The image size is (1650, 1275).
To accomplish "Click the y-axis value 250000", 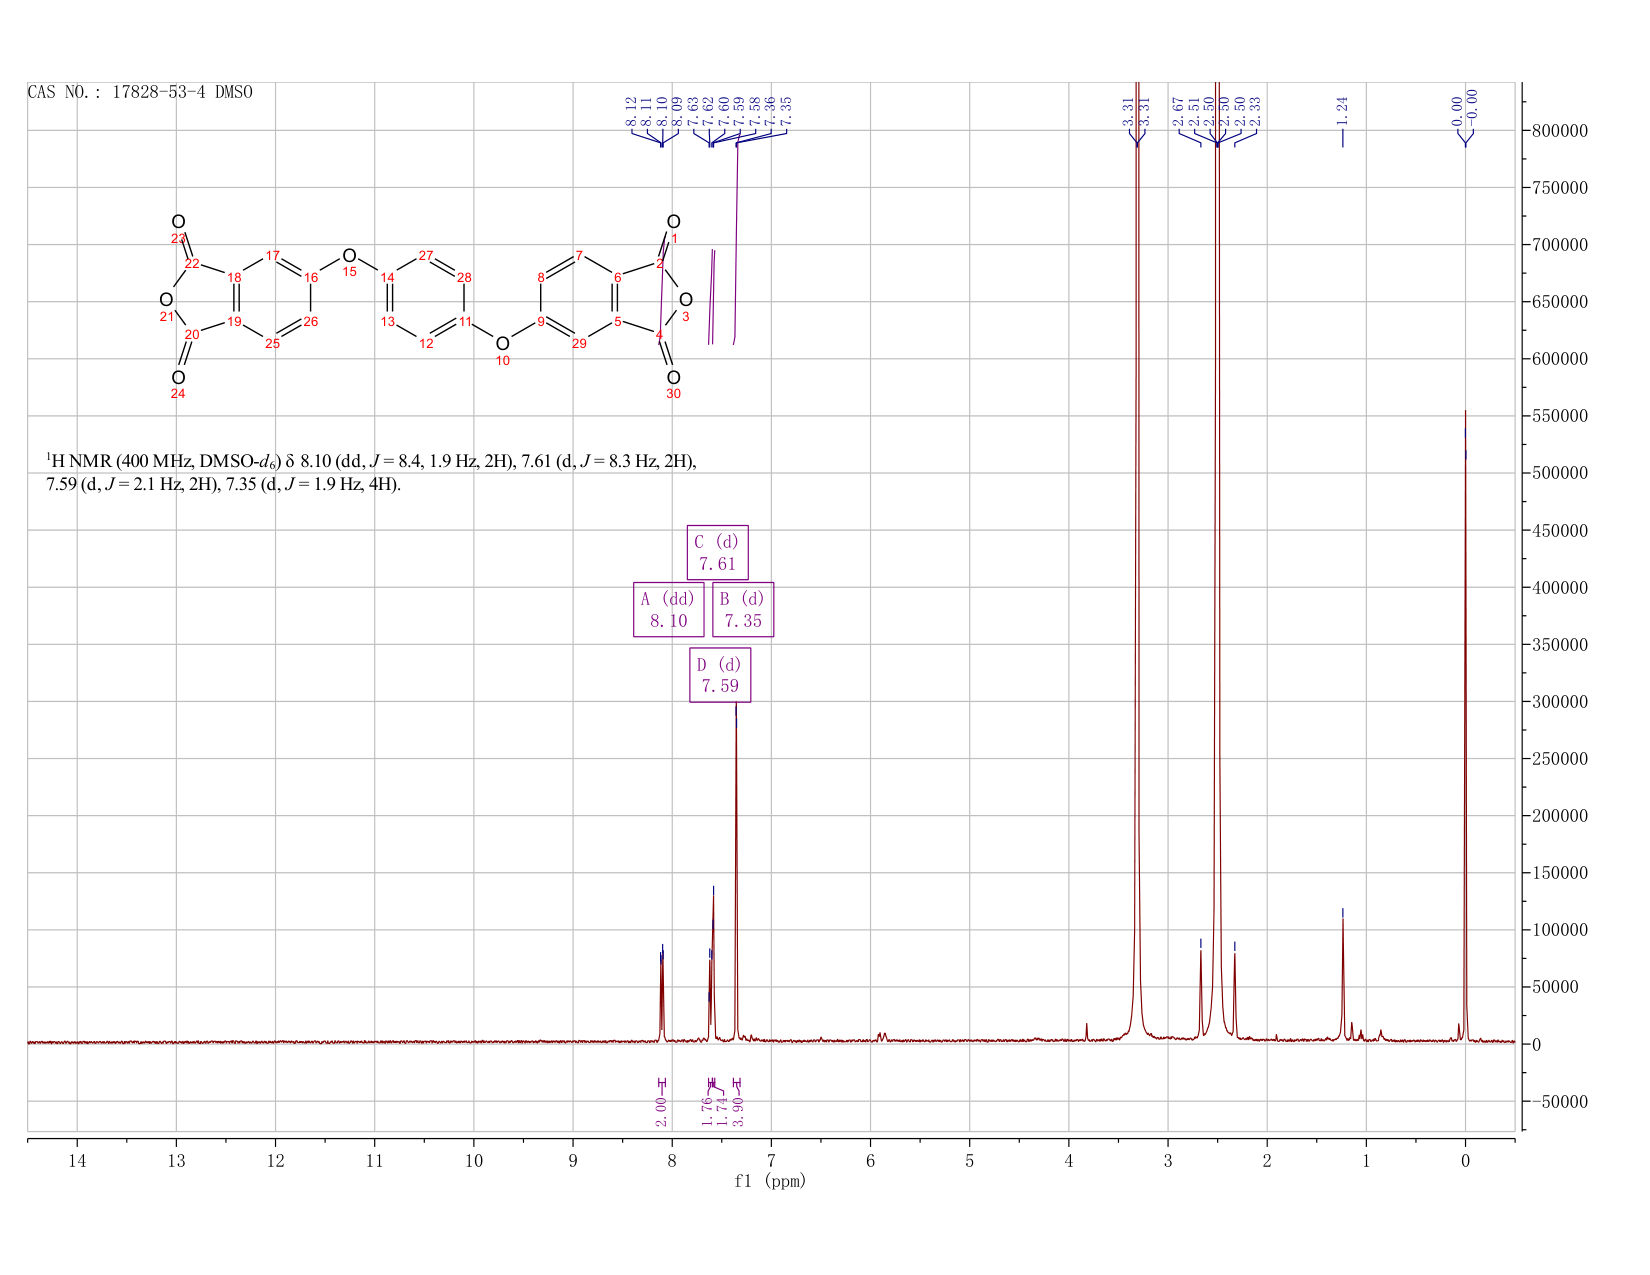I will click(1560, 759).
